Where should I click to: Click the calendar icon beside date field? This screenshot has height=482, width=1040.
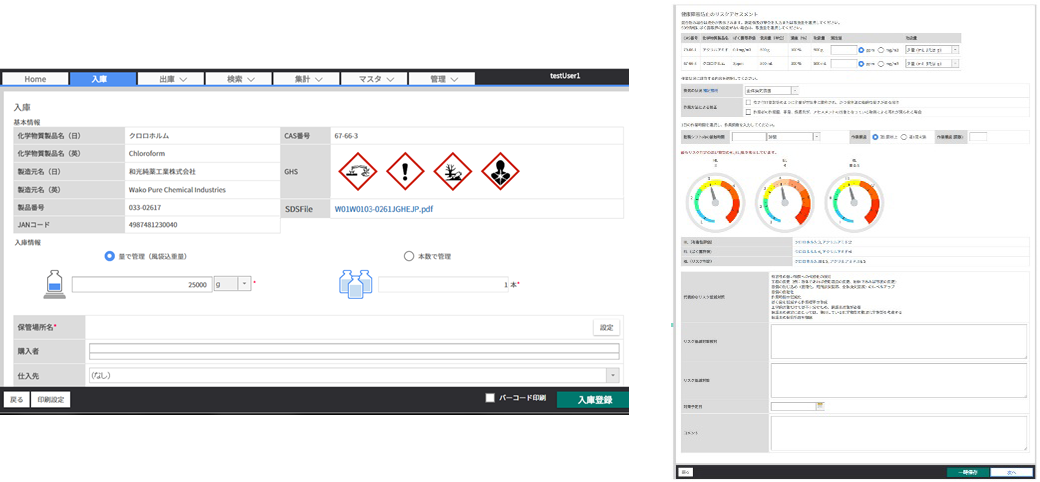(821, 406)
